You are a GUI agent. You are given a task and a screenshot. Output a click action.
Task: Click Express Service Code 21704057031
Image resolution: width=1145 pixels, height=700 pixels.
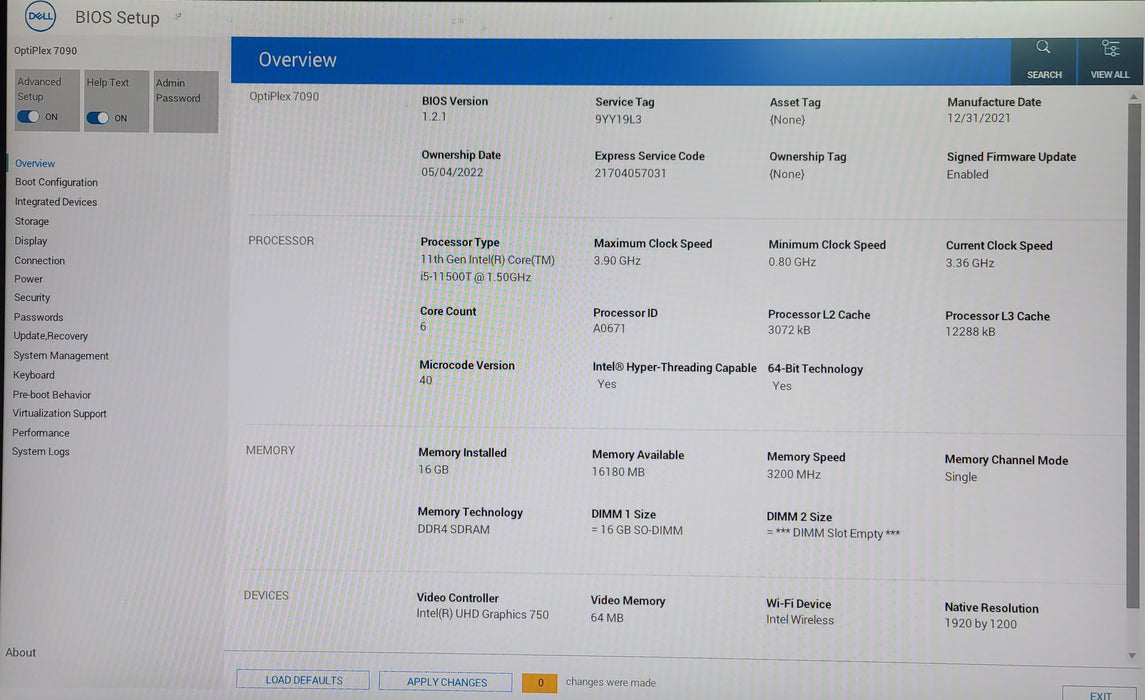[630, 173]
